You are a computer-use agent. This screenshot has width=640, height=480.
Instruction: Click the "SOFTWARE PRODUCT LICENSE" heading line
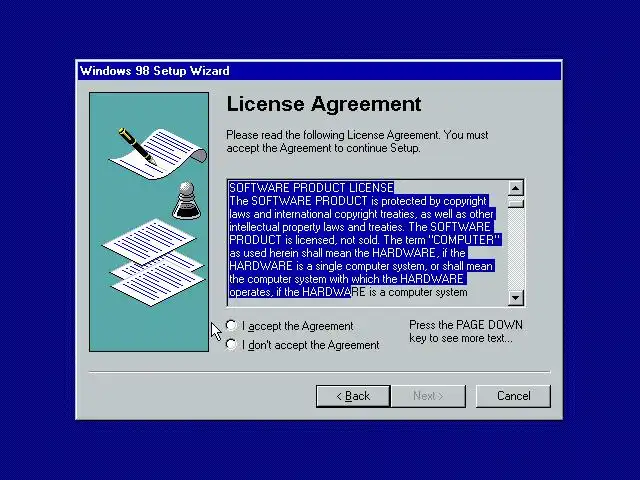point(311,188)
